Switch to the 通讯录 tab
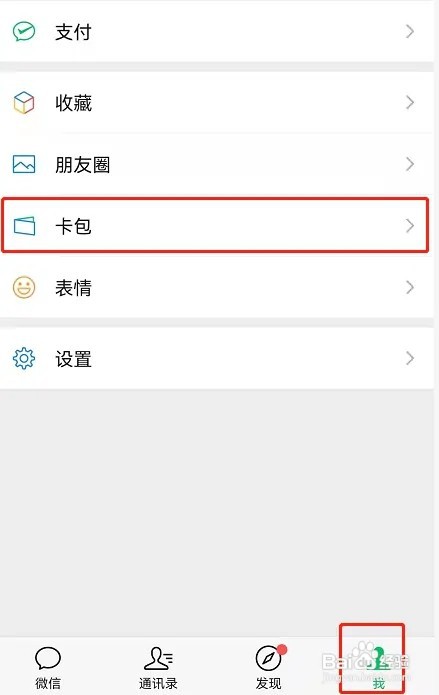The width and height of the screenshot is (439, 695). point(158,667)
